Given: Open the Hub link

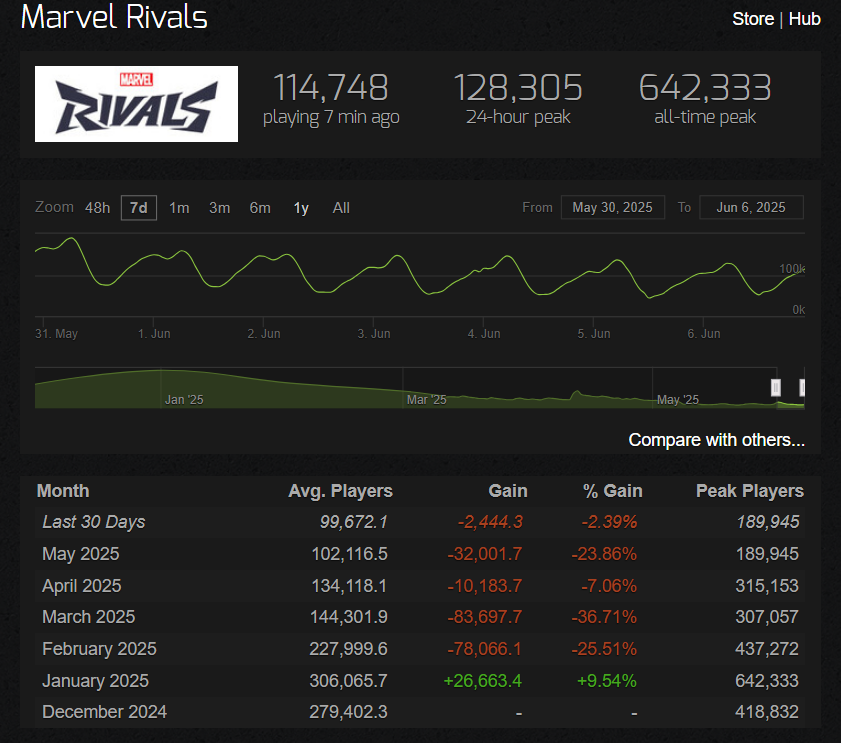Looking at the screenshot, I should [x=804, y=19].
